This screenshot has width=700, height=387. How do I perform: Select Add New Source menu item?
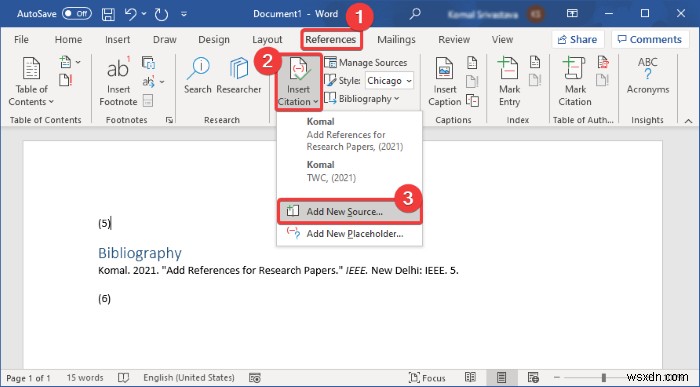[349, 212]
